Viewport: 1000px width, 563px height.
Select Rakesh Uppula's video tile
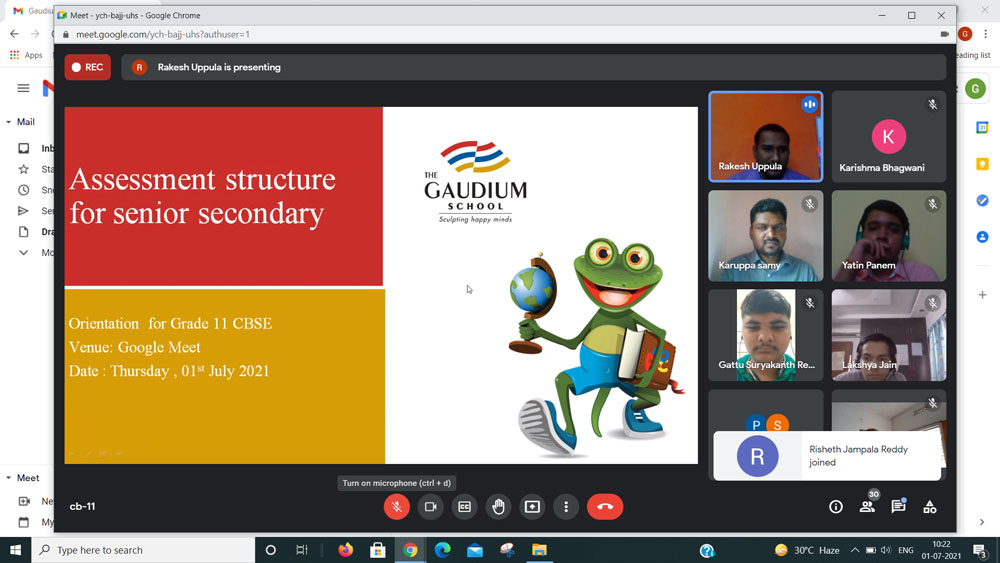point(765,136)
